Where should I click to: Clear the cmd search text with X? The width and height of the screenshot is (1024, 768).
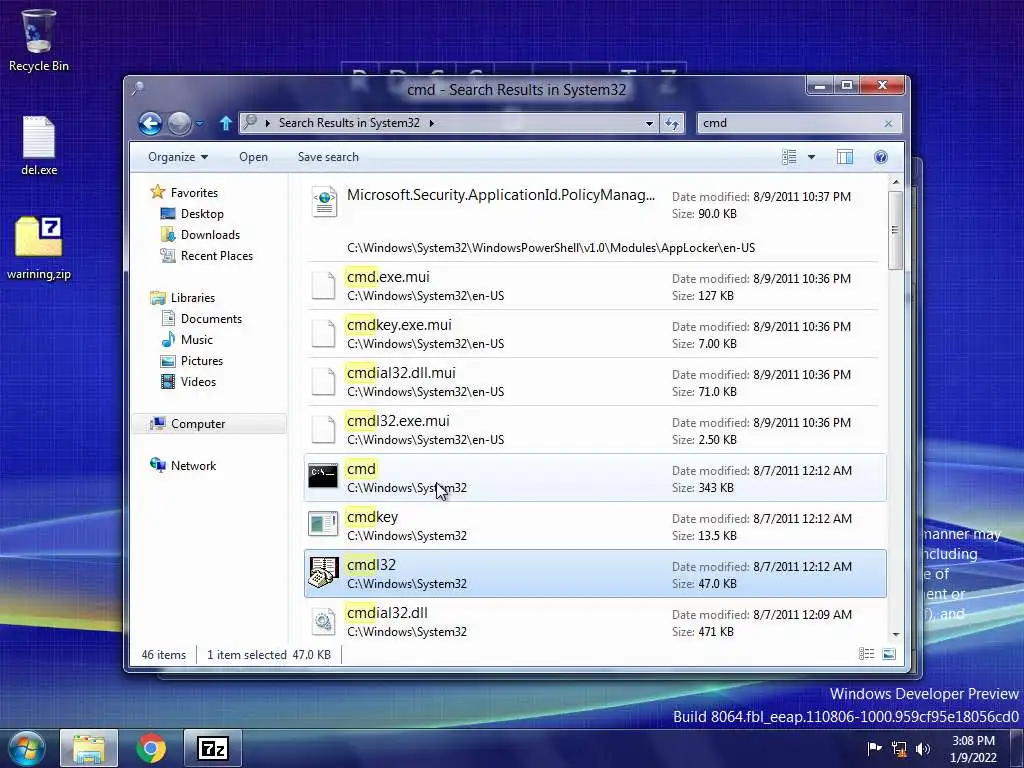tap(888, 123)
